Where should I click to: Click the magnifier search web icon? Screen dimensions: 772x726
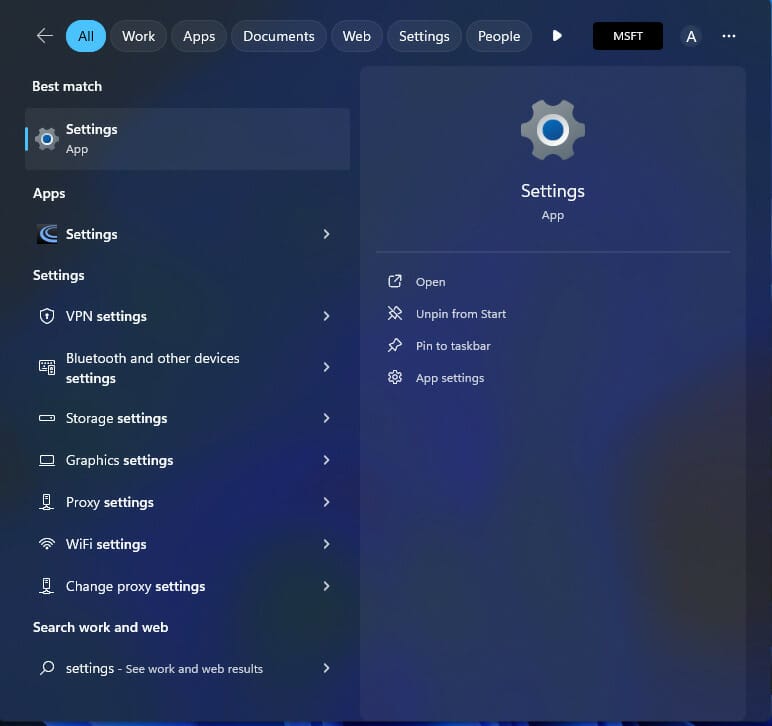tap(47, 668)
